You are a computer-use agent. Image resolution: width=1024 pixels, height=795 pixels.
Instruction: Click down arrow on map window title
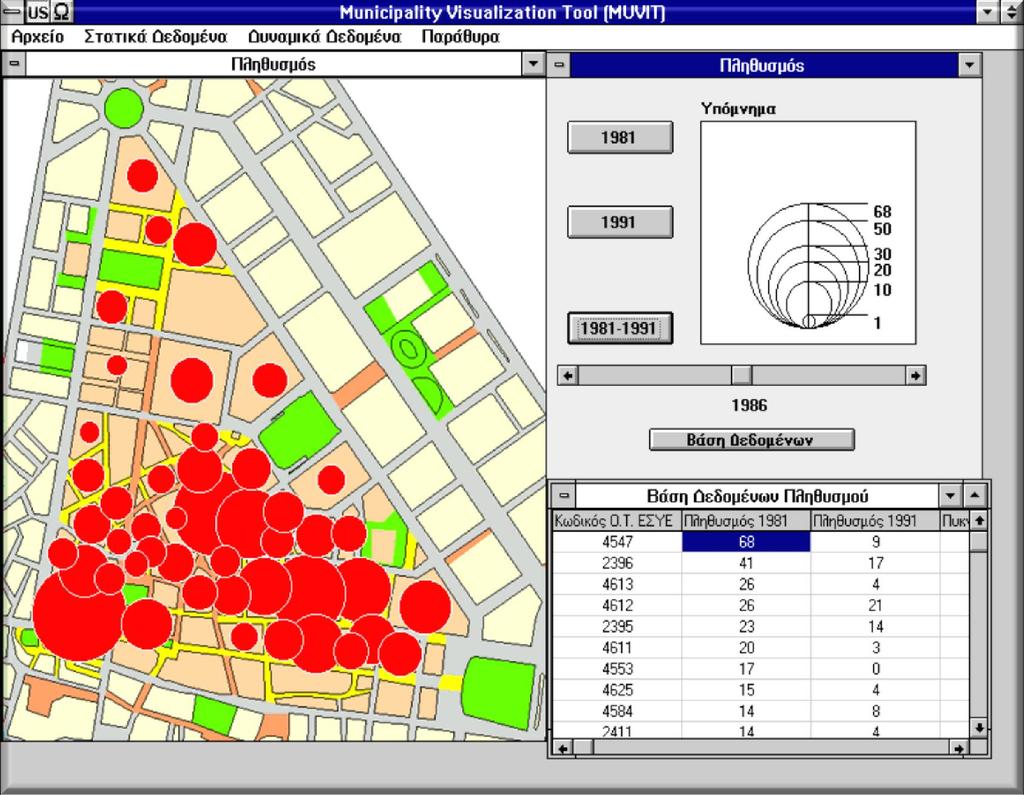pyautogui.click(x=534, y=64)
